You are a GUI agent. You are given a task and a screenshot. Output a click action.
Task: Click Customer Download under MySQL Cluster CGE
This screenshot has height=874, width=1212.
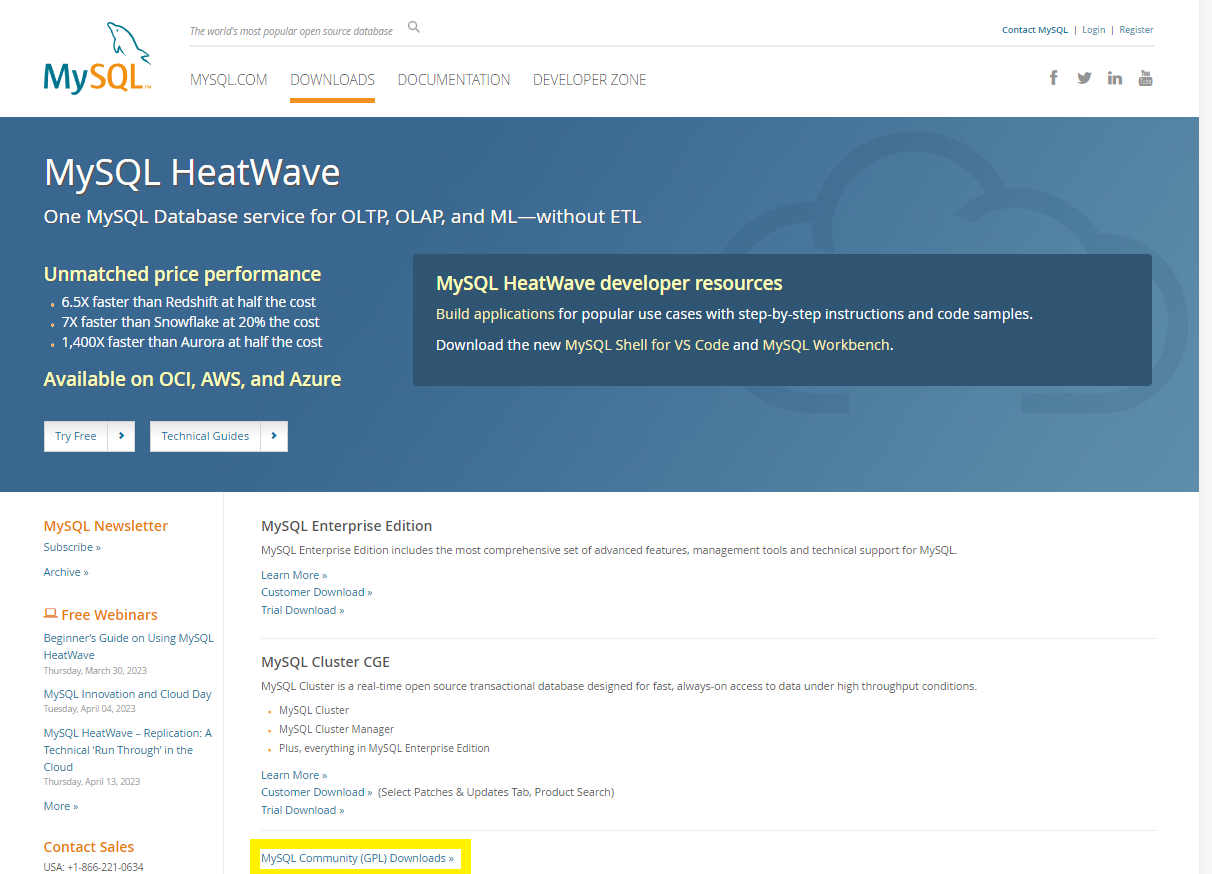tap(316, 792)
